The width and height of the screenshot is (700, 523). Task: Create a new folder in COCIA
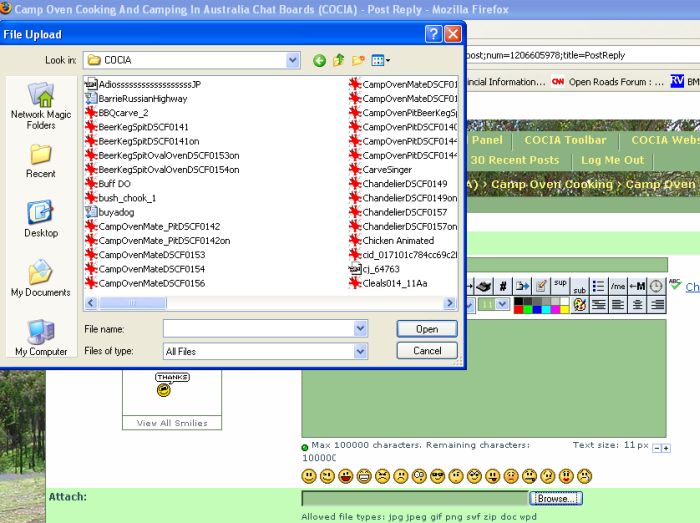coord(358,61)
